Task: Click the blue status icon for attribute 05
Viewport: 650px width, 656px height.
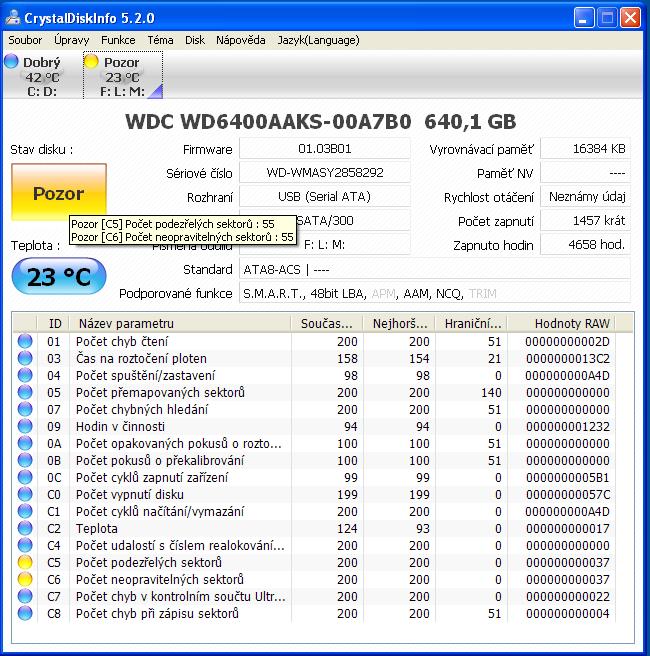Action: (x=25, y=392)
